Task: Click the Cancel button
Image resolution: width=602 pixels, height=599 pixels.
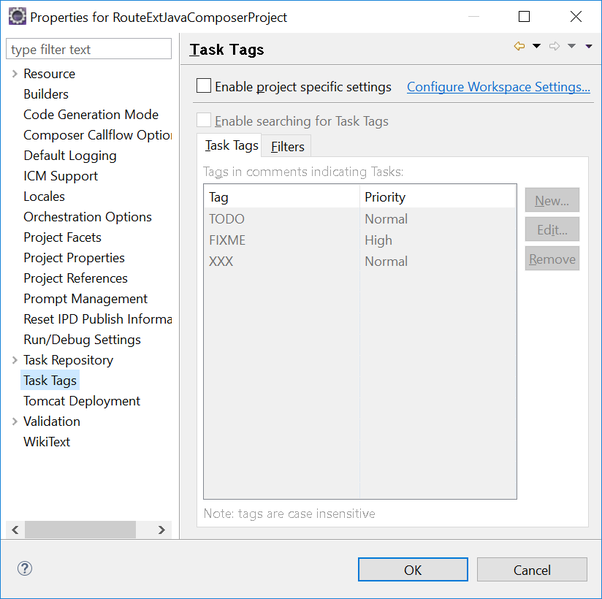Action: [532, 570]
